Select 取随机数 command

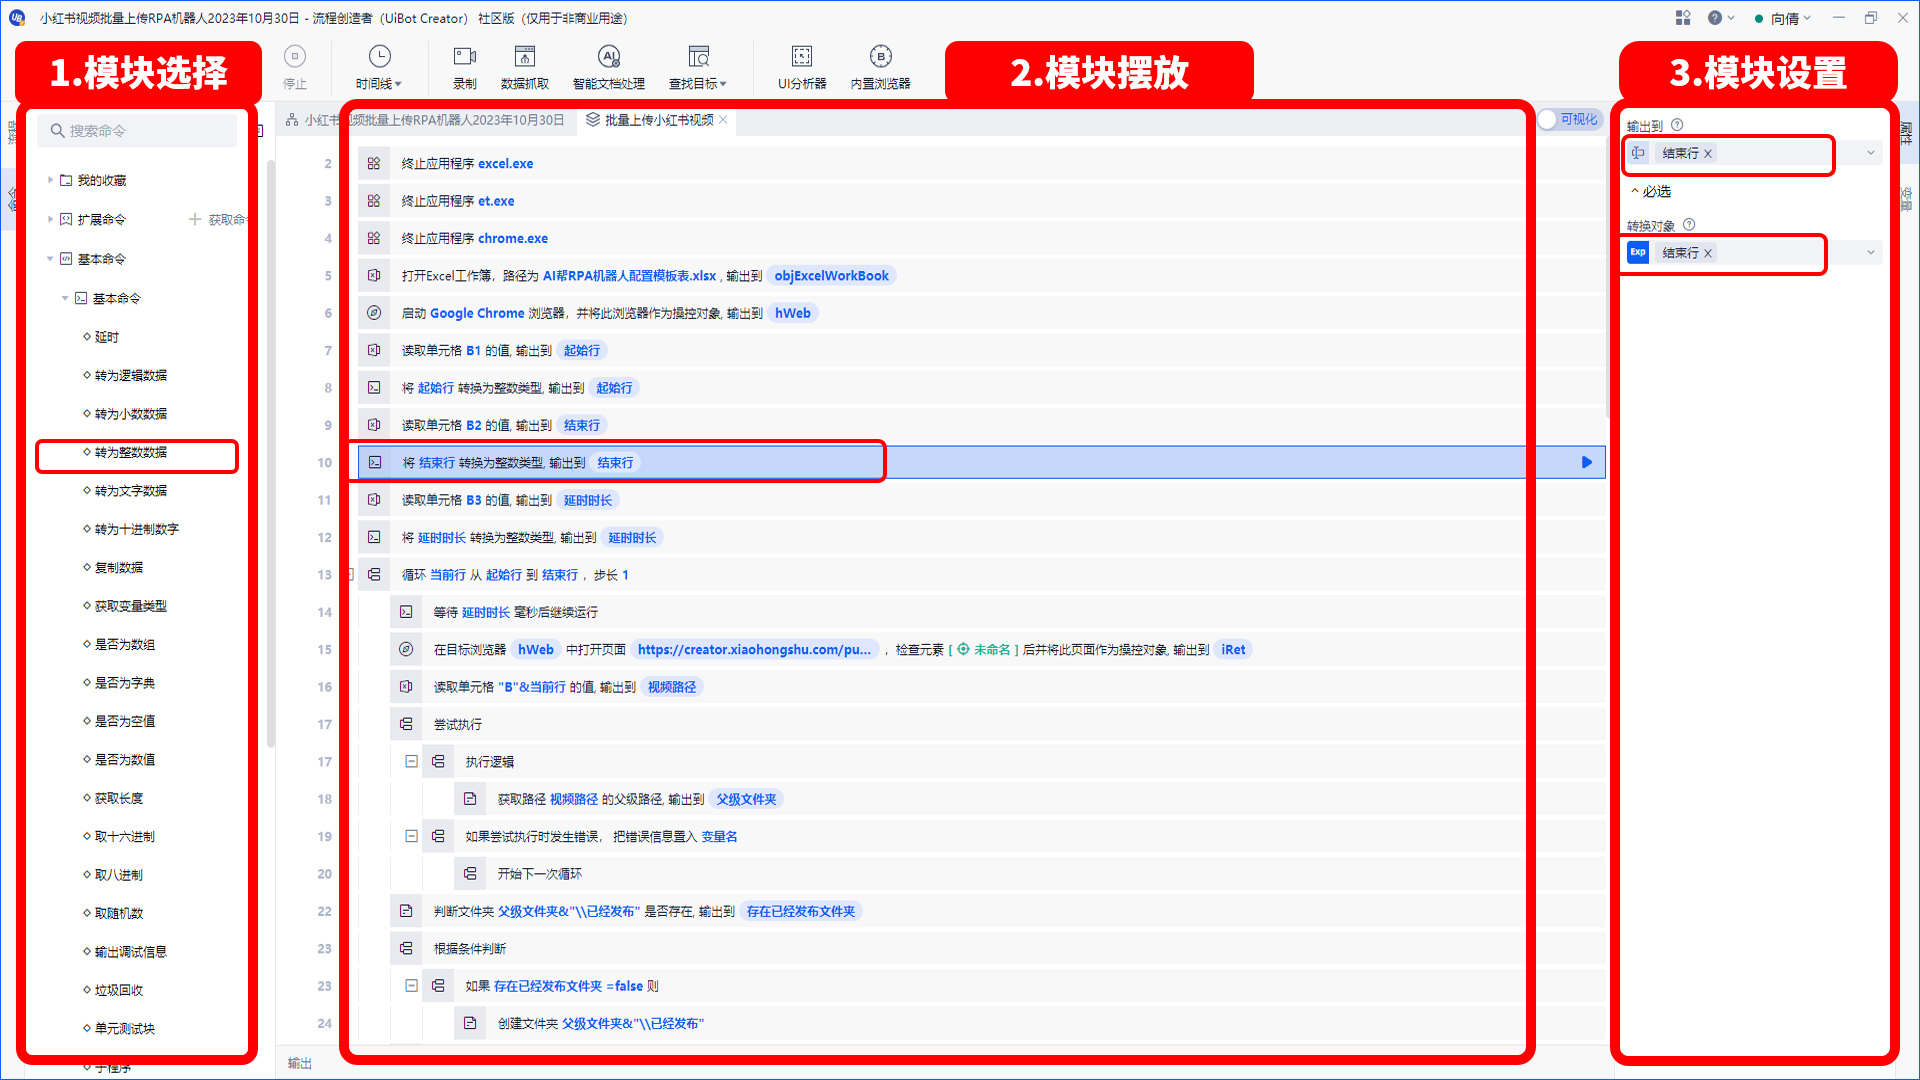(x=119, y=913)
